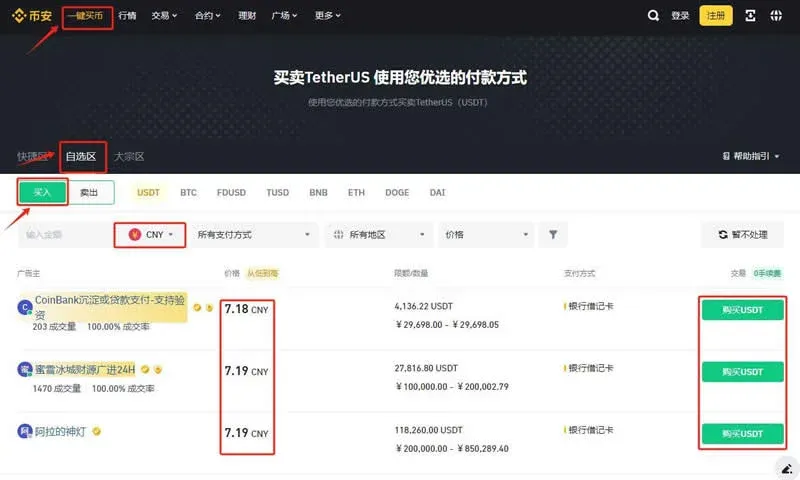This screenshot has height=480, width=800.
Task: Select the FDUSD coin tab
Action: tap(231, 192)
